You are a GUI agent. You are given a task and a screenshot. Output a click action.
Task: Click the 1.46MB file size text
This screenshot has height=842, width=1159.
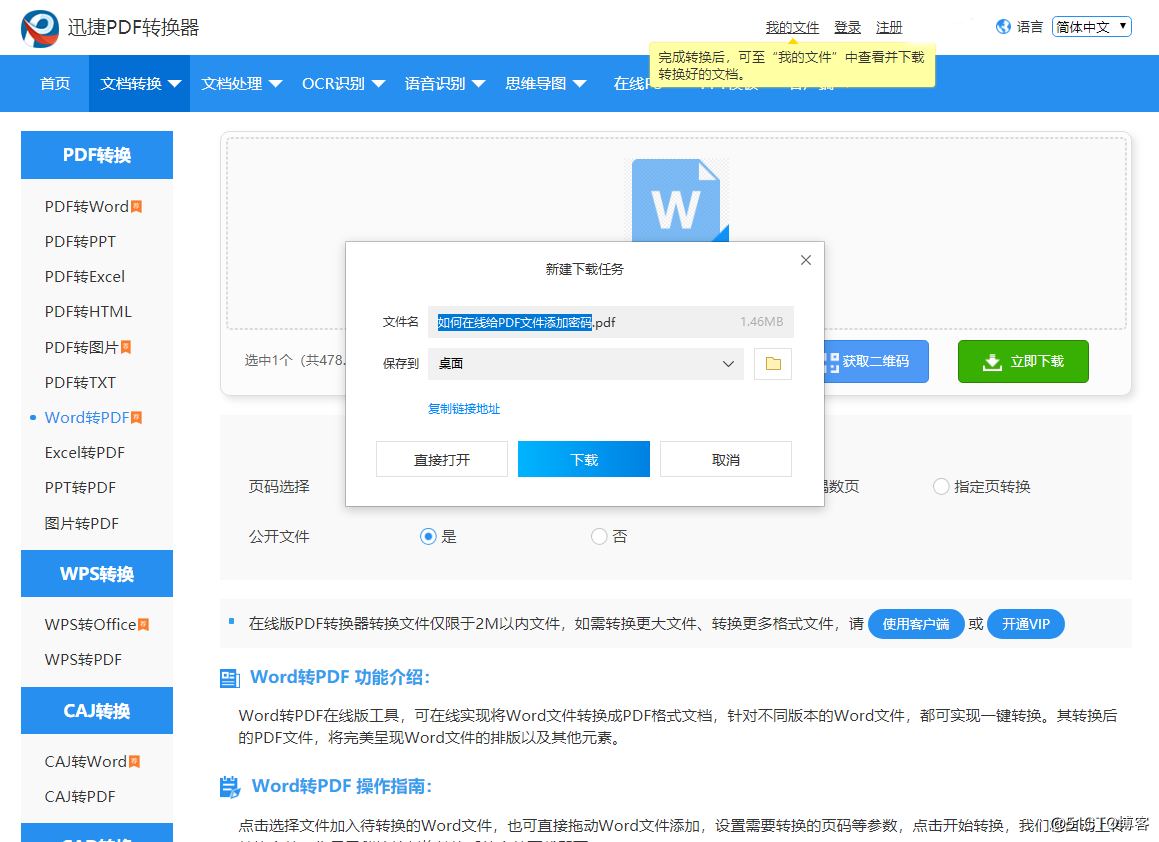click(761, 322)
